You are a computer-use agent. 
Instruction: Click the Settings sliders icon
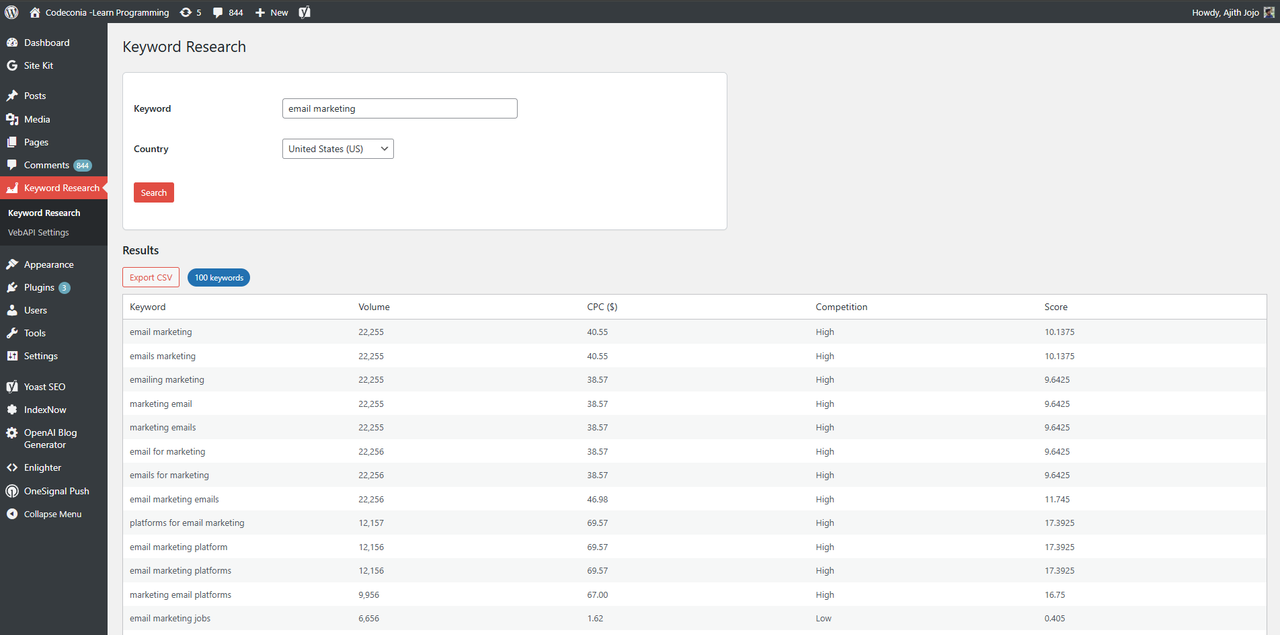(12, 356)
